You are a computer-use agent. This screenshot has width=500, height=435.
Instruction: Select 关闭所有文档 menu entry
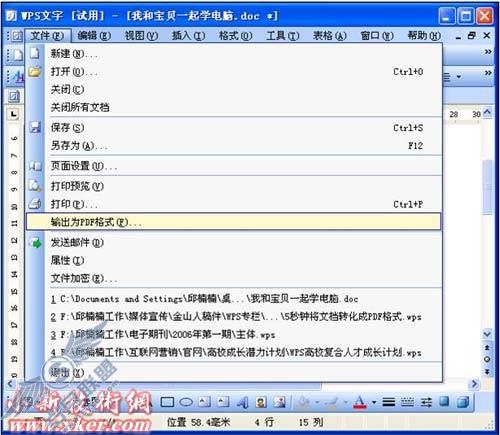click(x=234, y=107)
